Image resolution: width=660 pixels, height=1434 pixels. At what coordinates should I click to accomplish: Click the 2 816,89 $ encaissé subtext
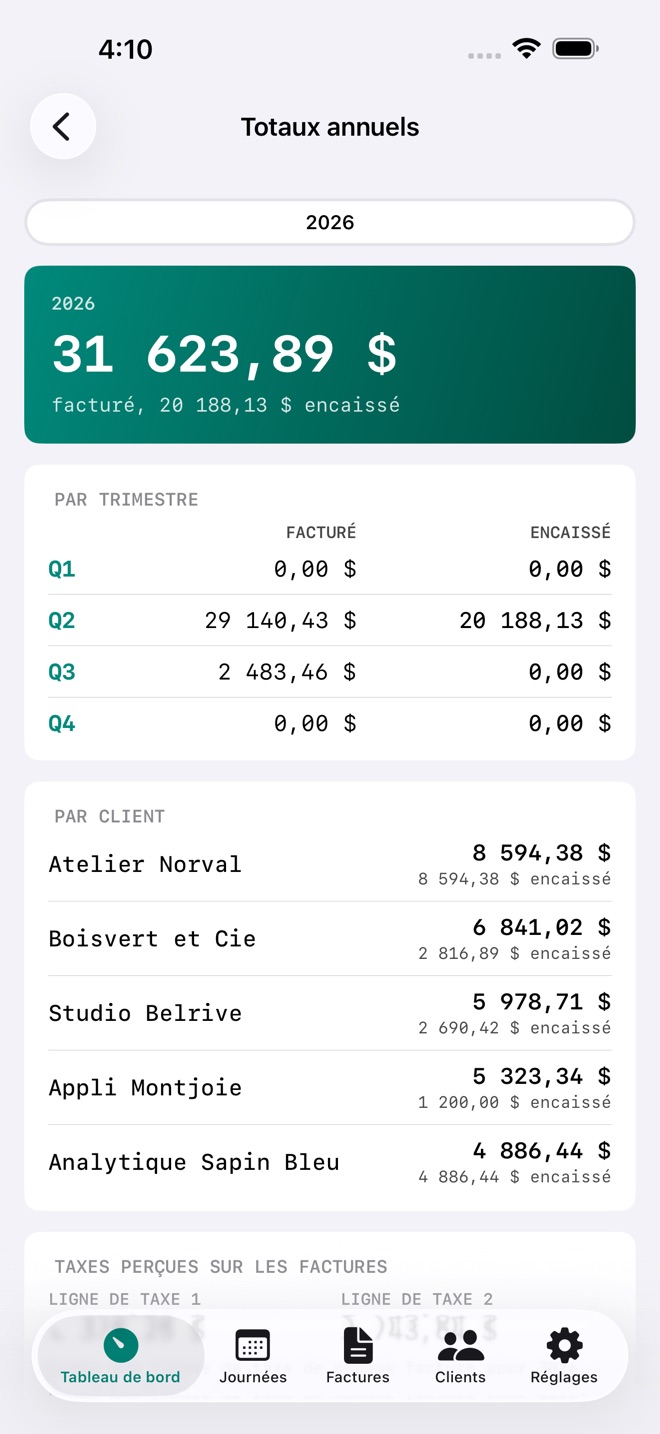[515, 954]
